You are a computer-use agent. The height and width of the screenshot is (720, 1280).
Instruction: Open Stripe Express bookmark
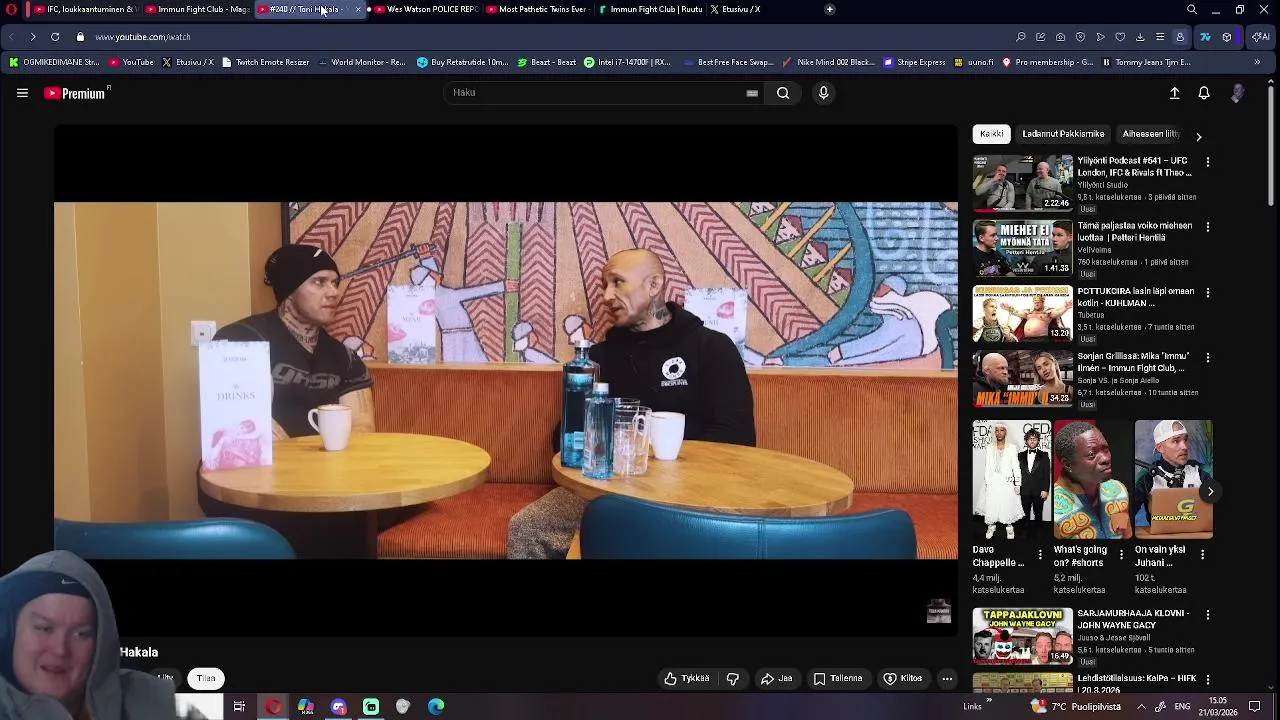coord(914,62)
